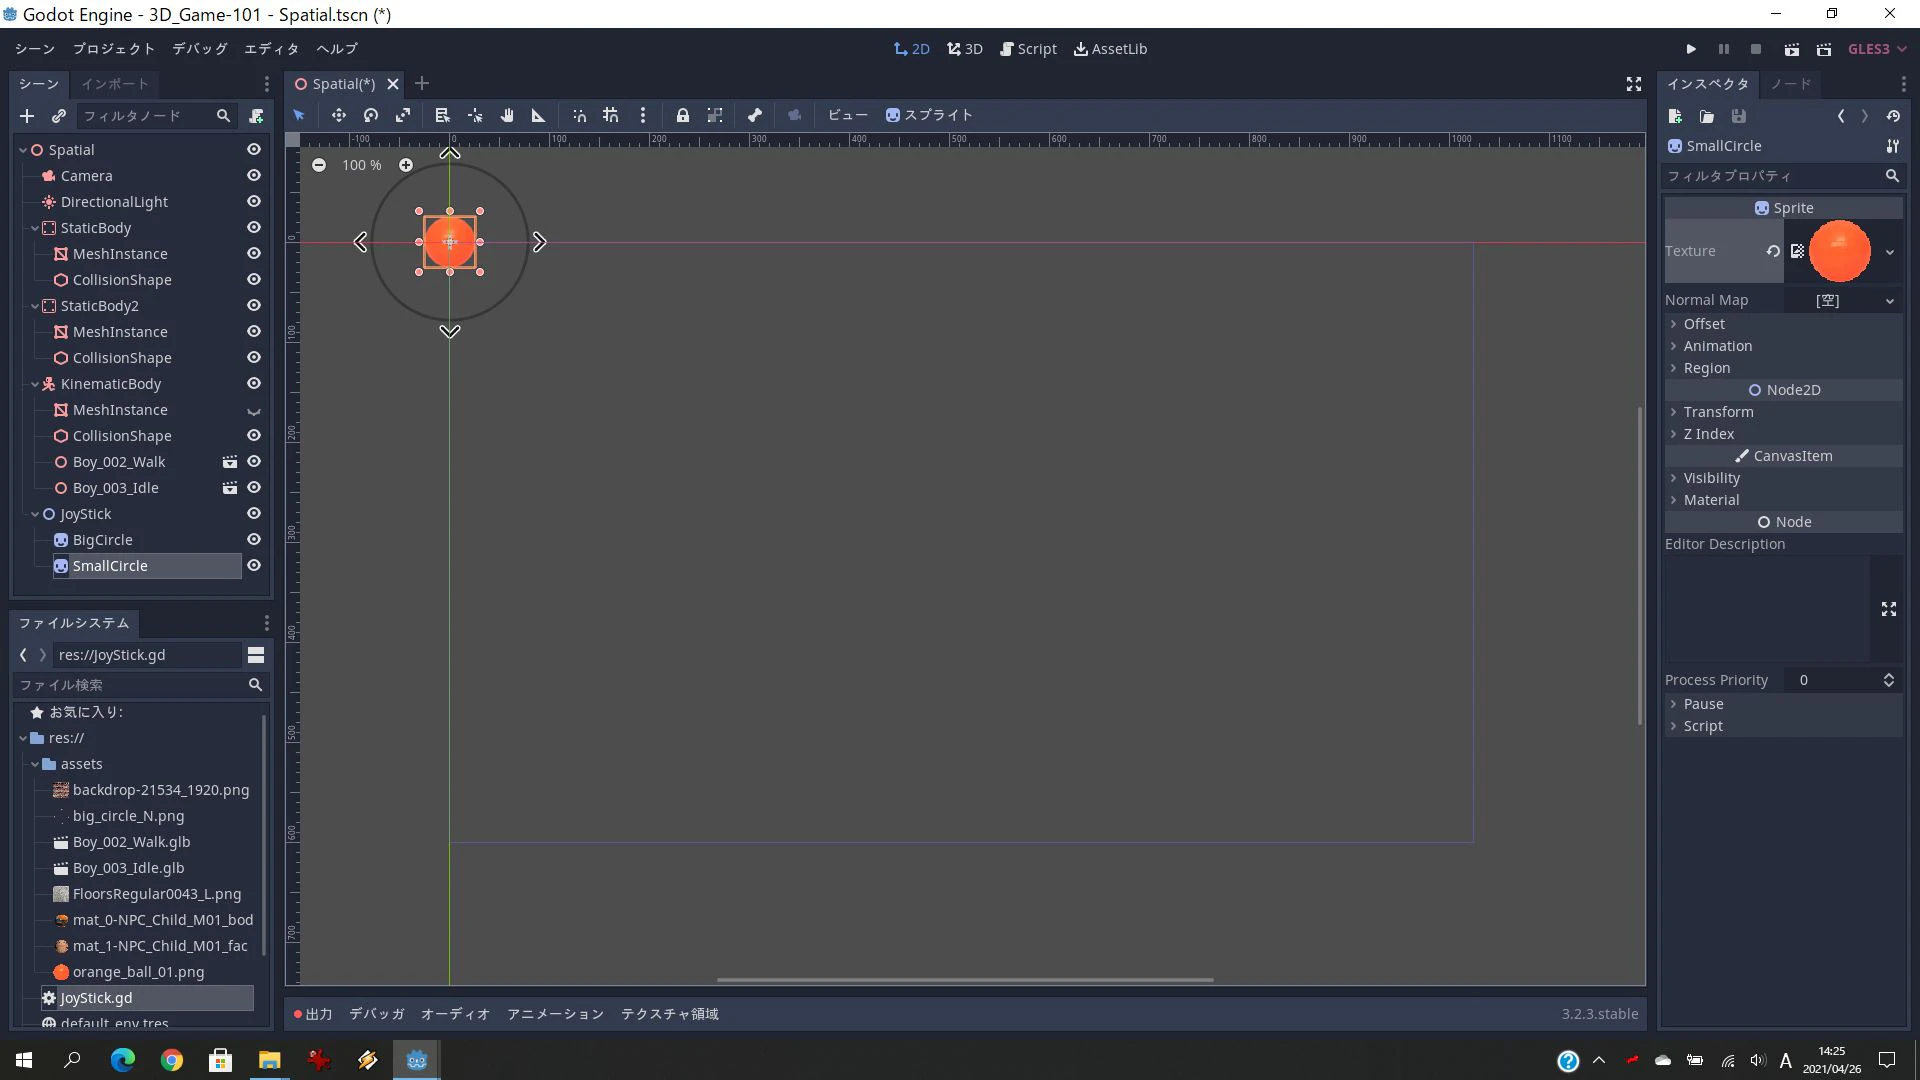Hide the Camera node
Viewport: 1920px width, 1080px height.
coord(254,175)
